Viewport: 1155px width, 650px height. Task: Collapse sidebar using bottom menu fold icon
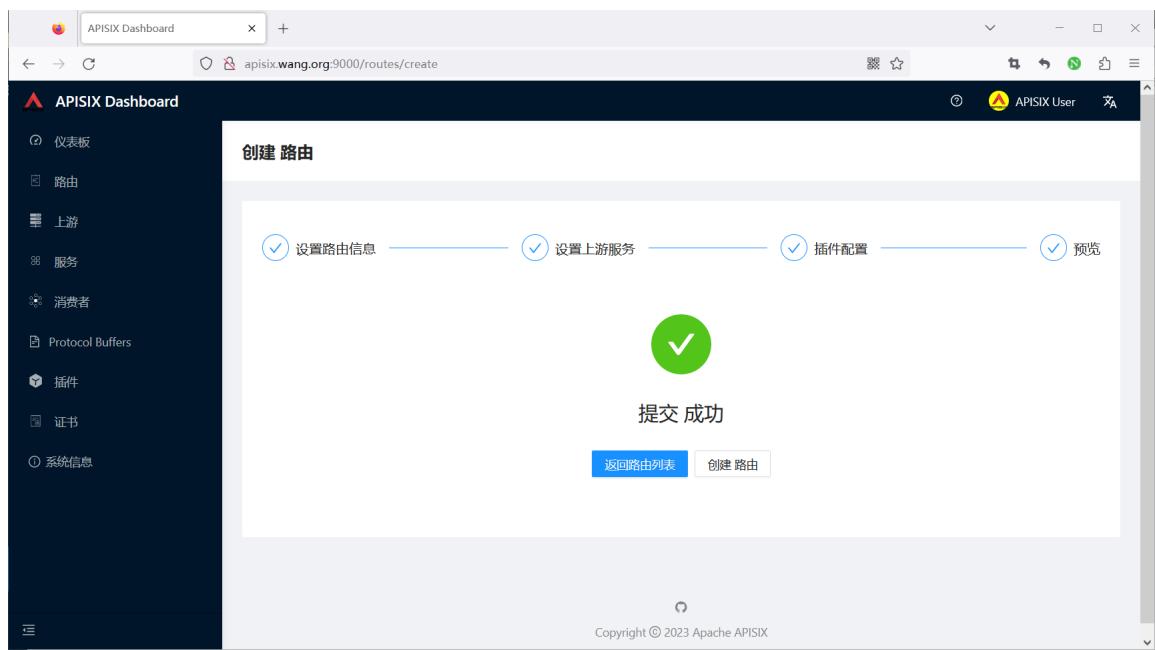click(29, 630)
